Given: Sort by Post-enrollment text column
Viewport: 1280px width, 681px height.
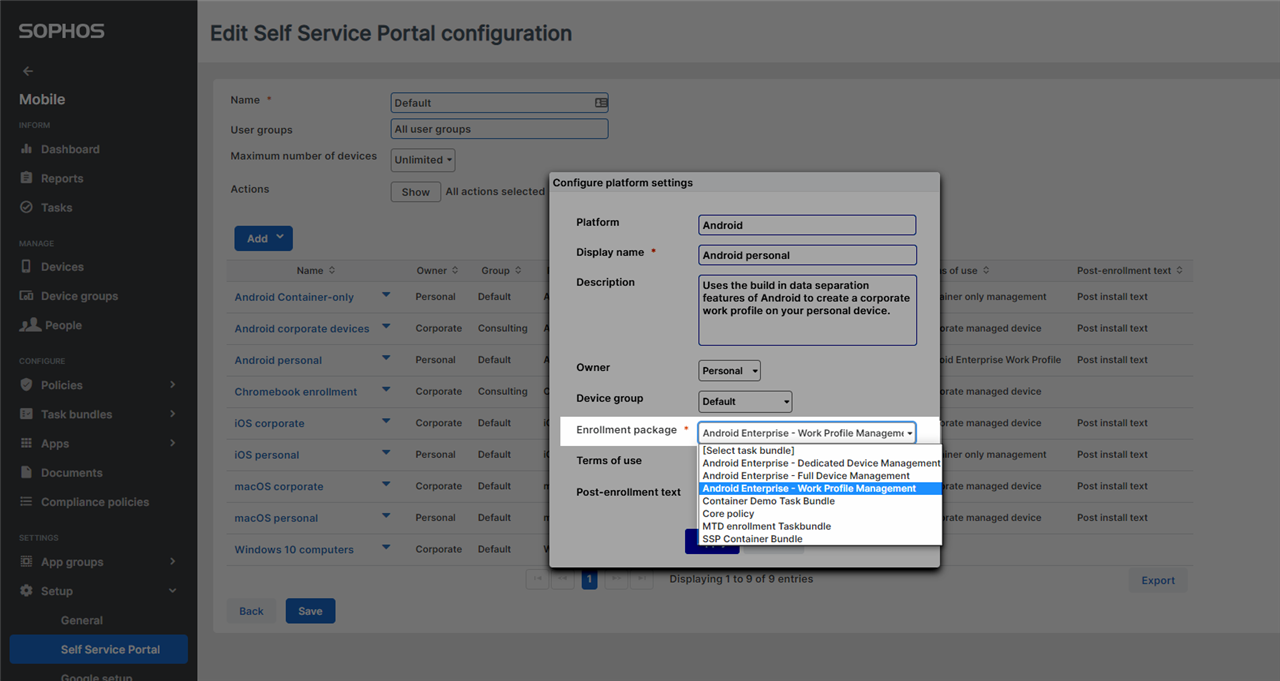Looking at the screenshot, I should pyautogui.click(x=1130, y=271).
